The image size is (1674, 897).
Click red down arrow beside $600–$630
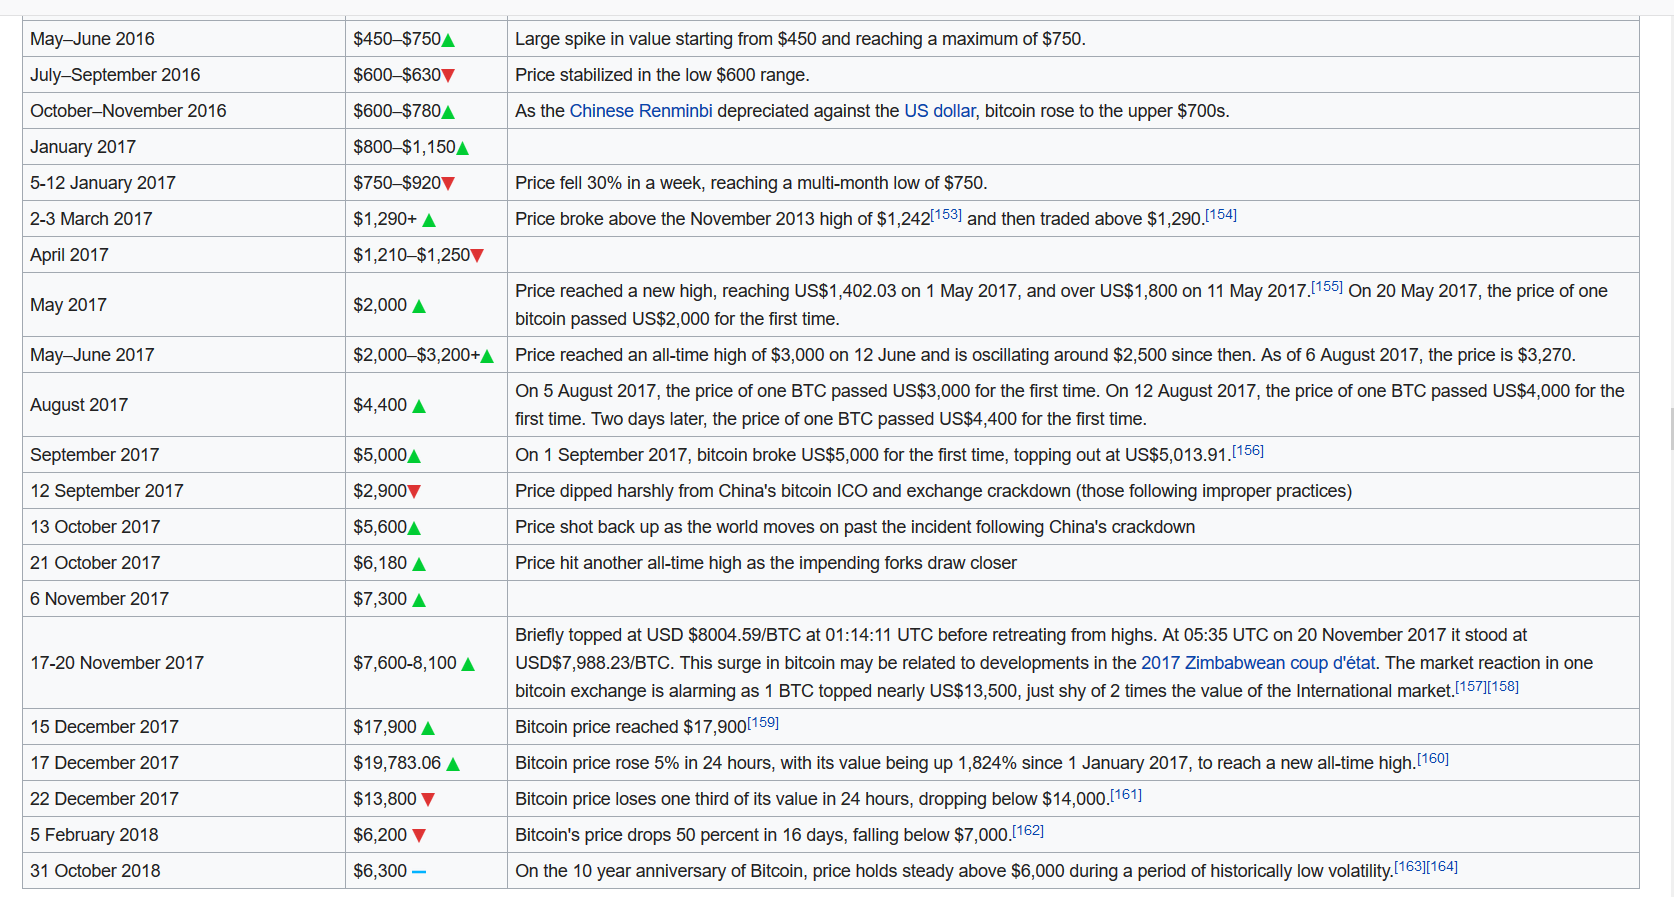tap(448, 76)
